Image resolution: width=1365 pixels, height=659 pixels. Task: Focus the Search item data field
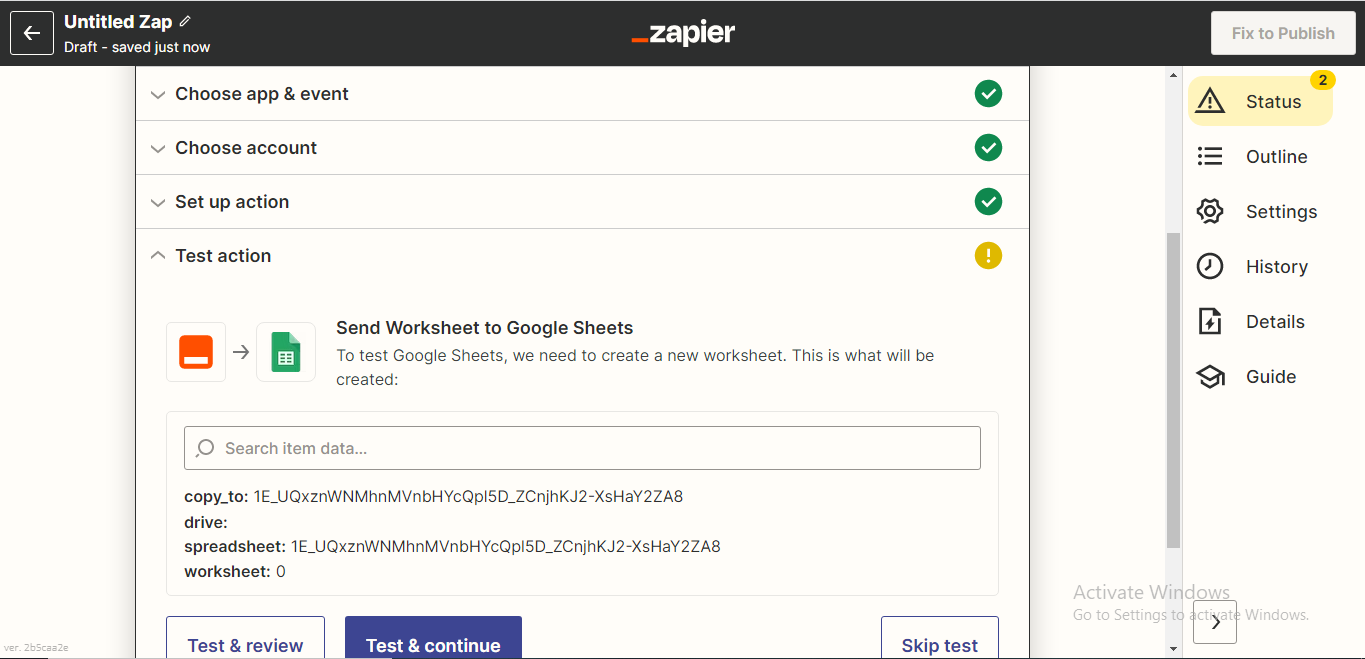(582, 448)
